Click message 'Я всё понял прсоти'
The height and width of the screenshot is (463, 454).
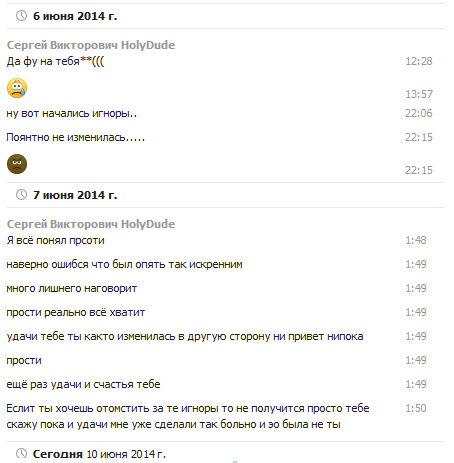tap(56, 240)
